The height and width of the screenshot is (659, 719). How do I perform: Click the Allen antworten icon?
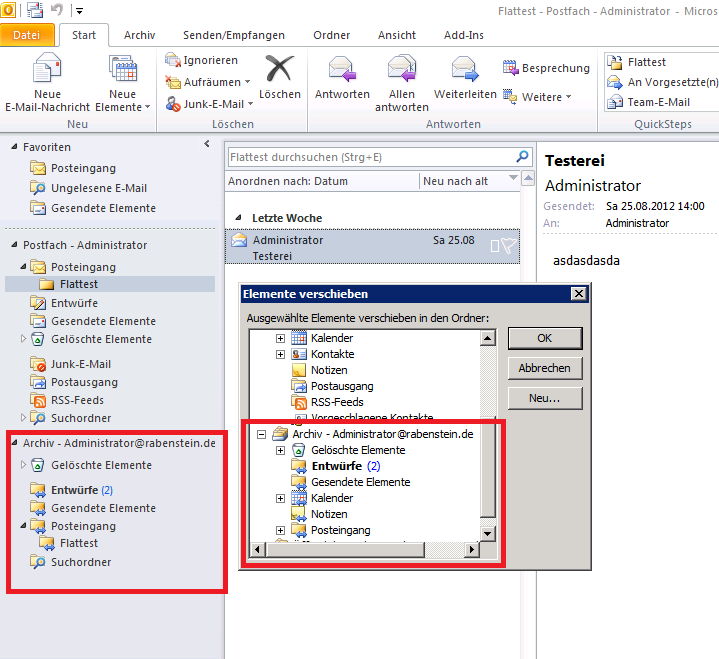coord(402,70)
